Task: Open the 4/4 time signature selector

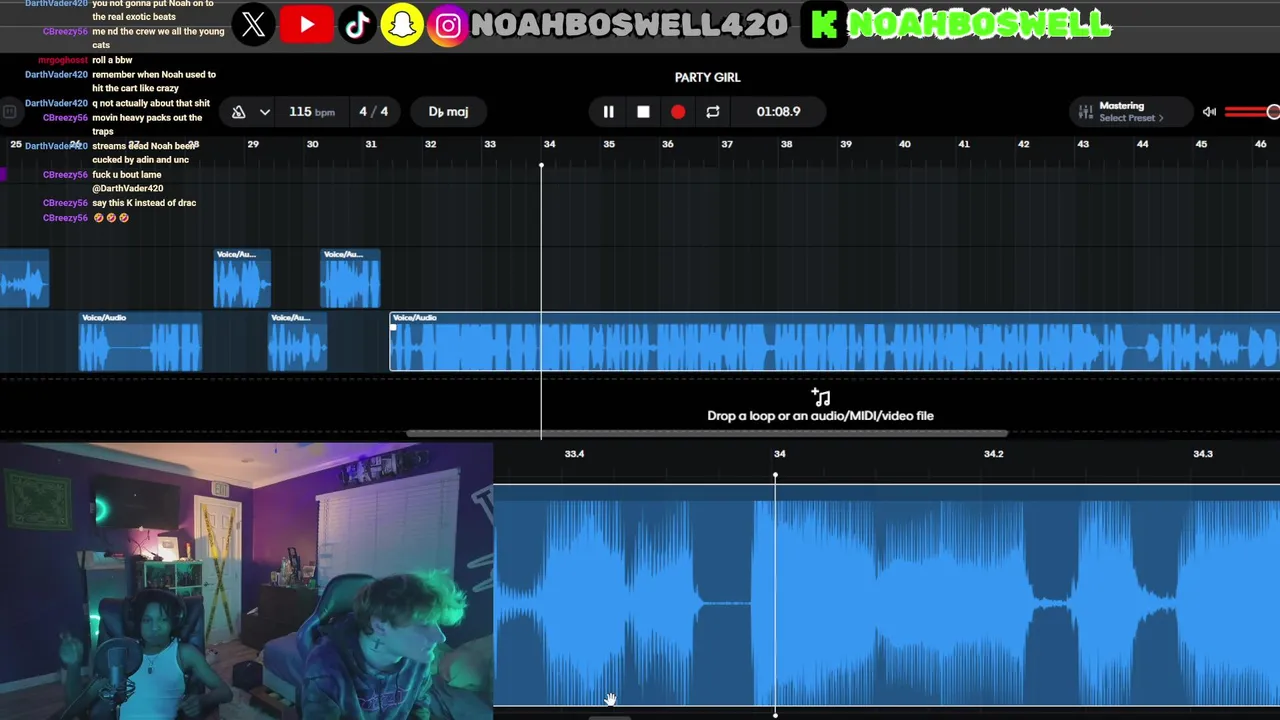Action: 373,112
